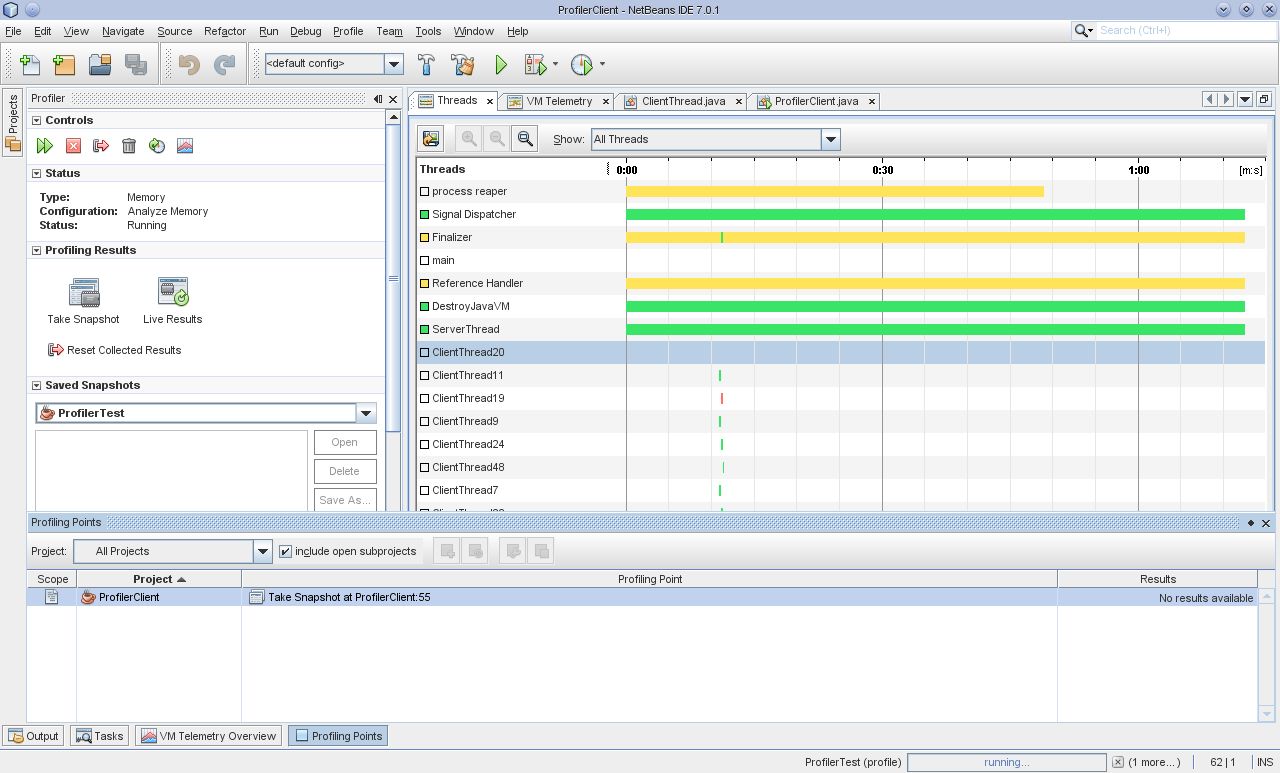Save current threads view as image

(431, 139)
